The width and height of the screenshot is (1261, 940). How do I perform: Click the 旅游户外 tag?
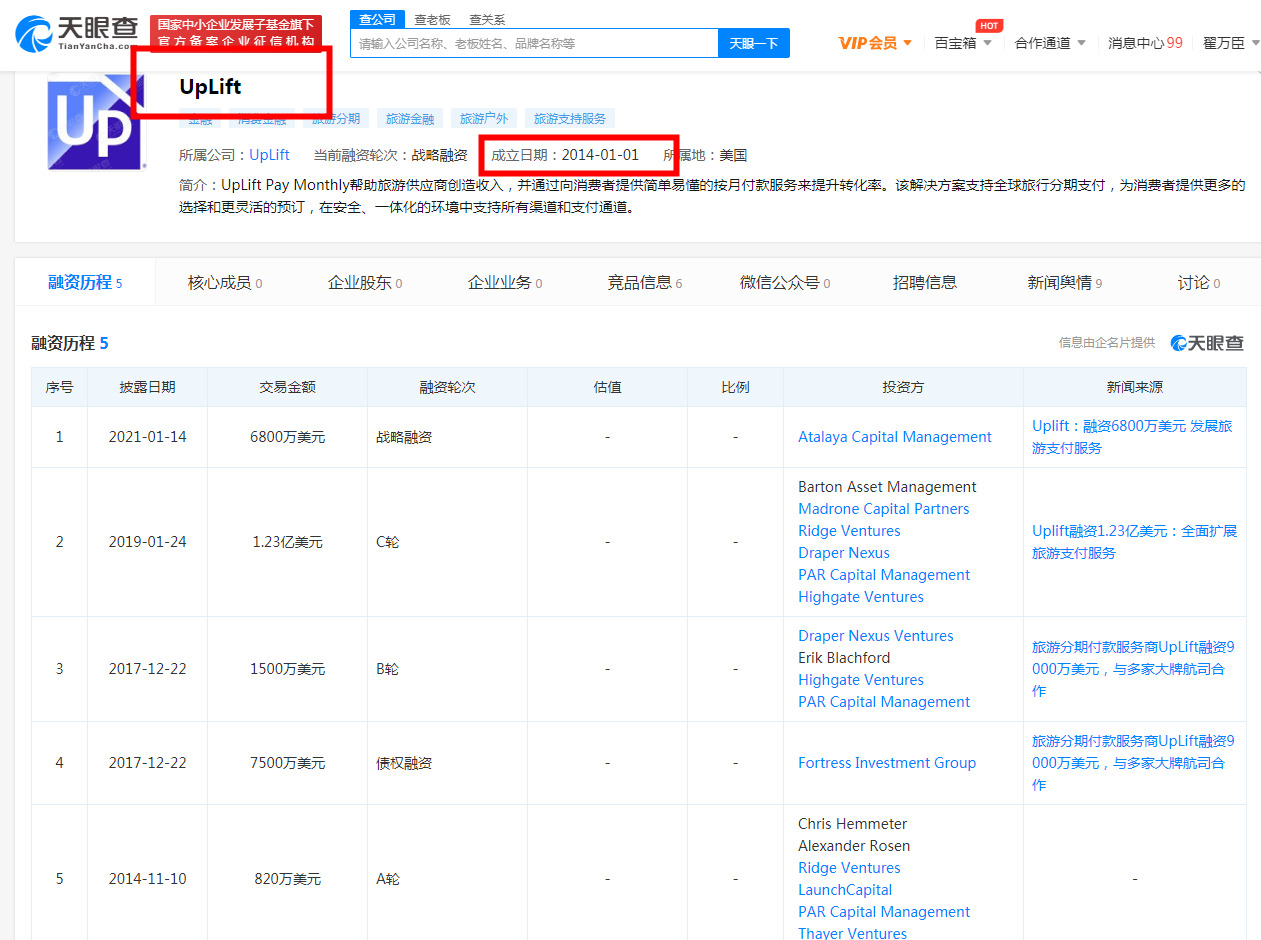point(484,119)
